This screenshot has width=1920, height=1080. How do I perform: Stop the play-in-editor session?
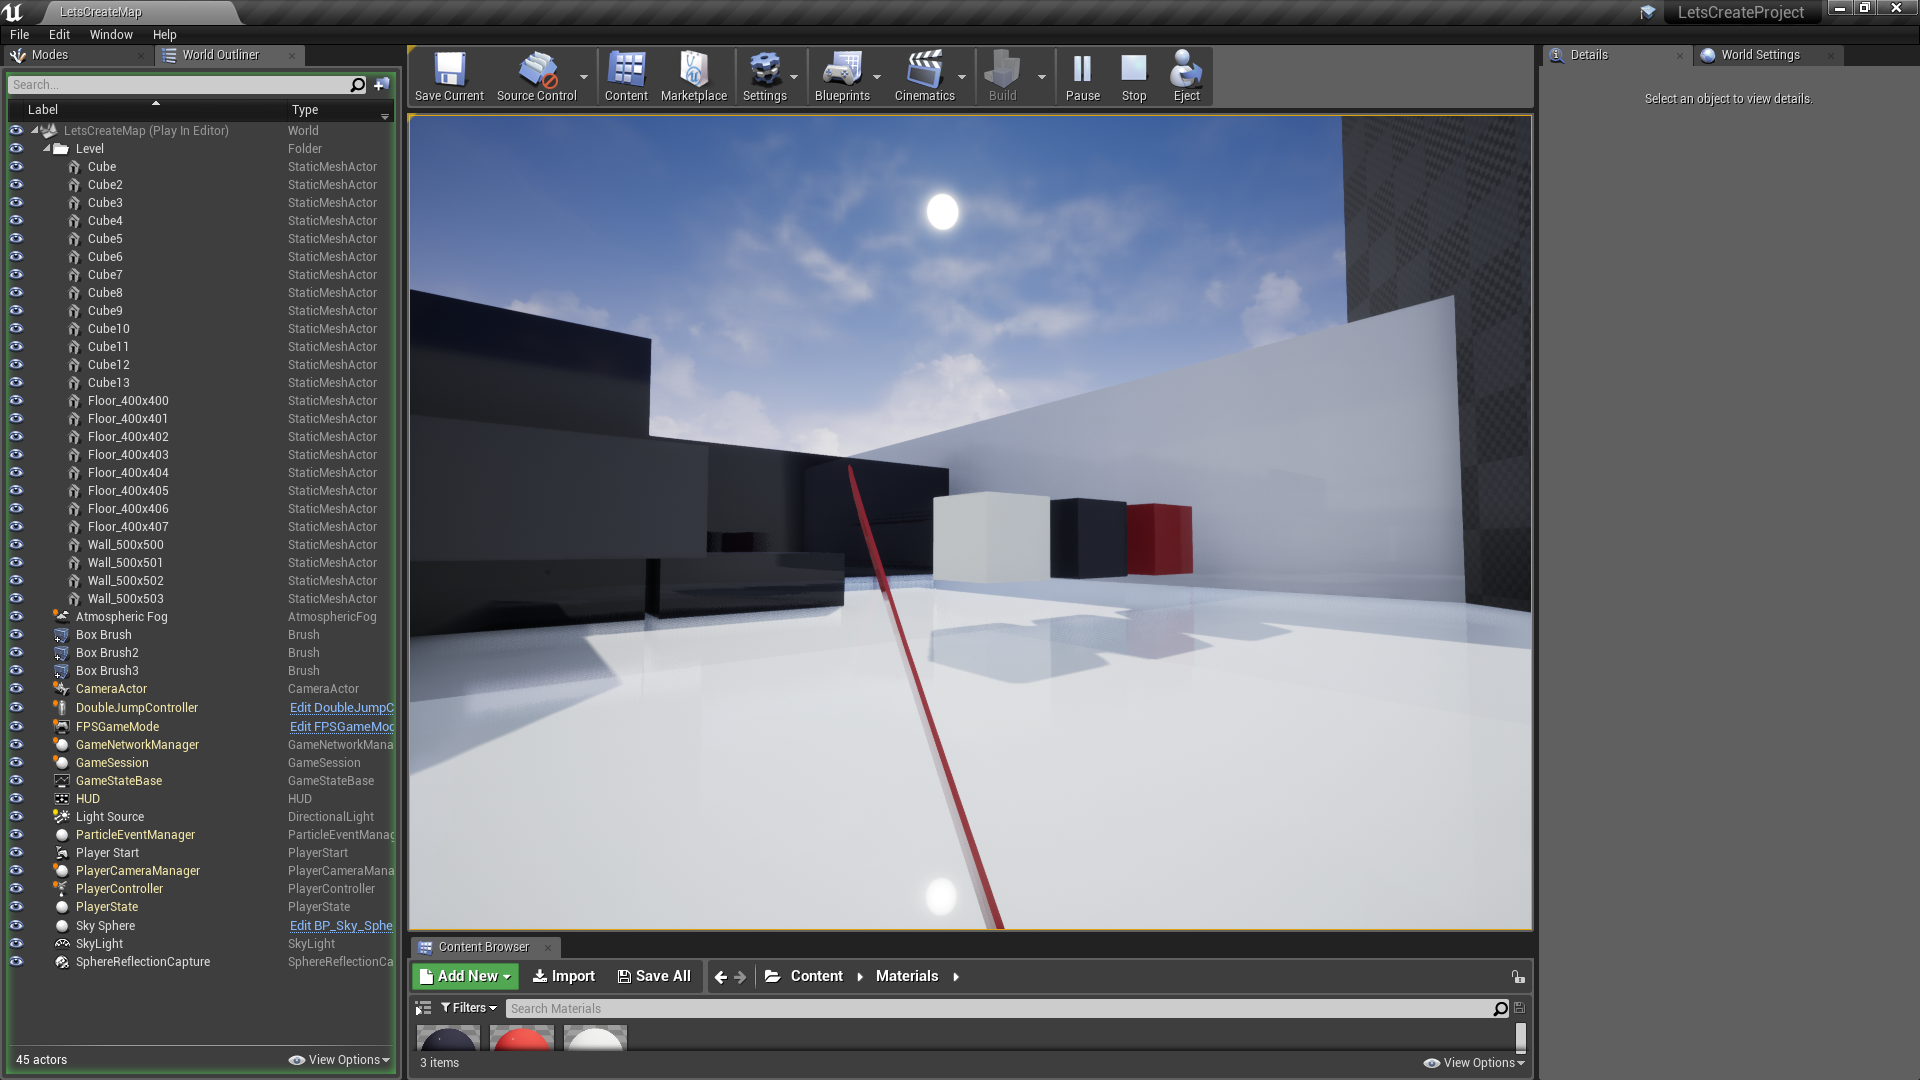[x=1134, y=76]
